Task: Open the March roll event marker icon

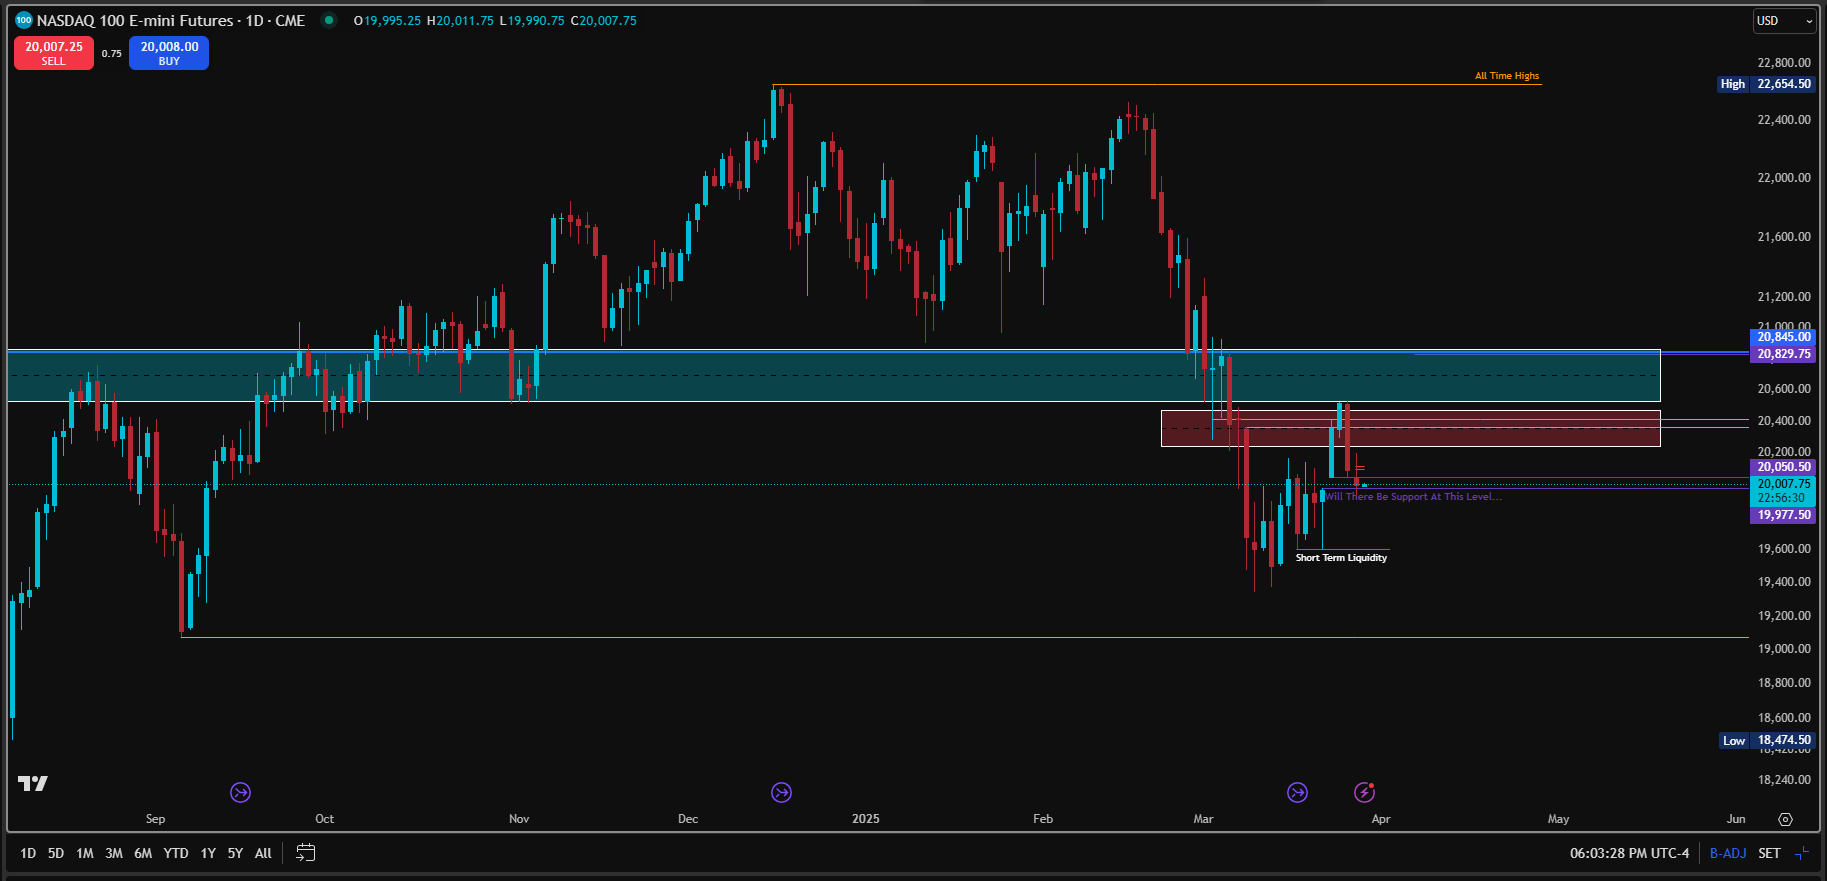Action: pyautogui.click(x=1297, y=793)
